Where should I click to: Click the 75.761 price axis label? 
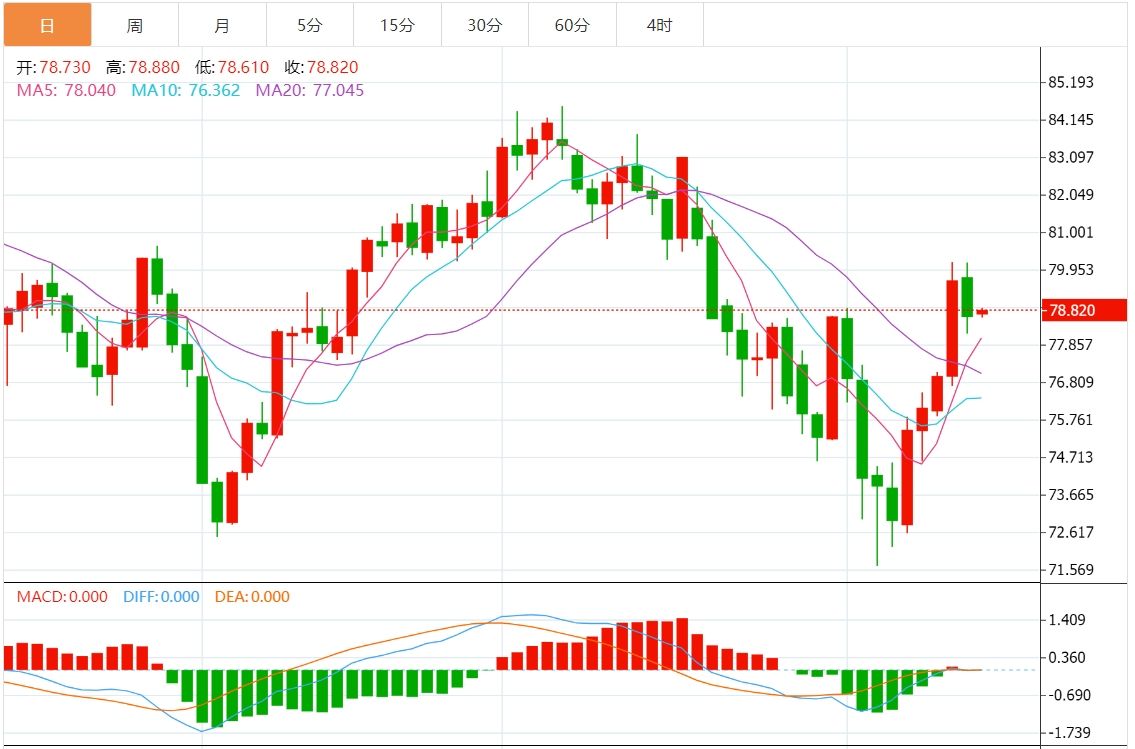coord(1071,420)
